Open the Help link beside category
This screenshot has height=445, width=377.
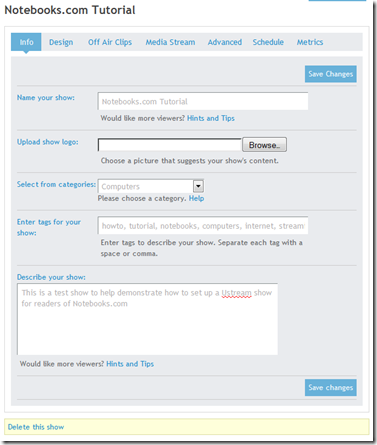click(x=196, y=198)
